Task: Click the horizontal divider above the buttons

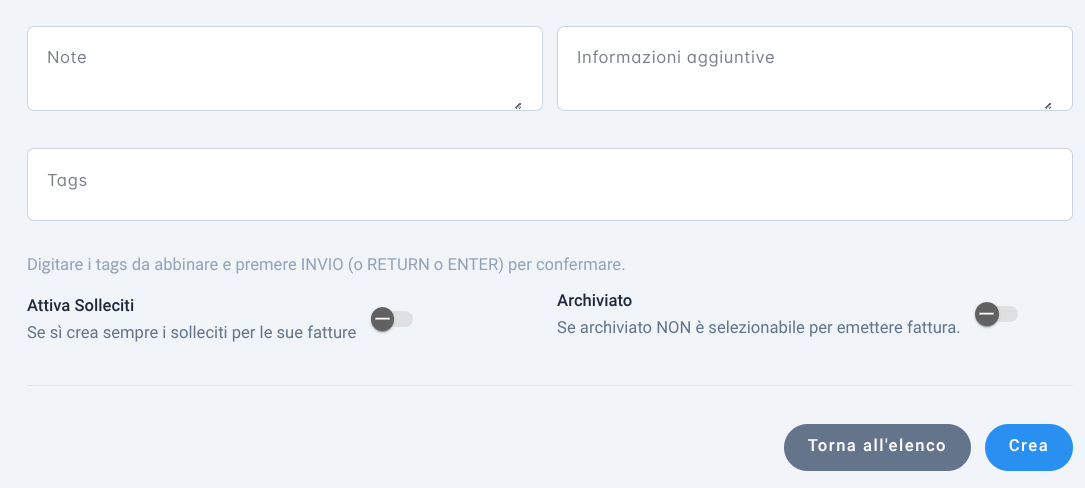Action: (x=549, y=386)
